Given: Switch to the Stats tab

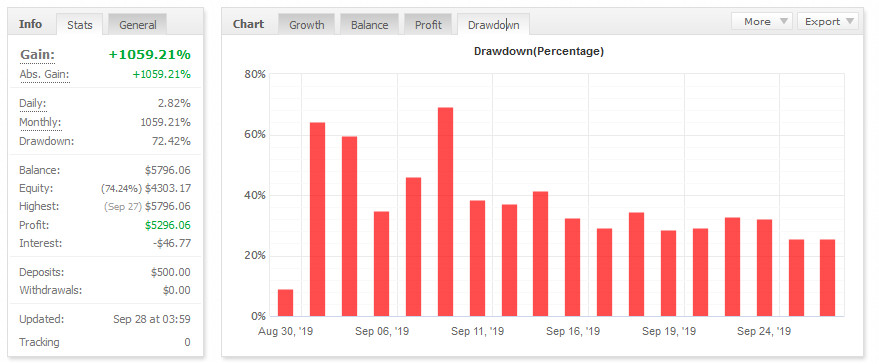Looking at the screenshot, I should coord(80,25).
